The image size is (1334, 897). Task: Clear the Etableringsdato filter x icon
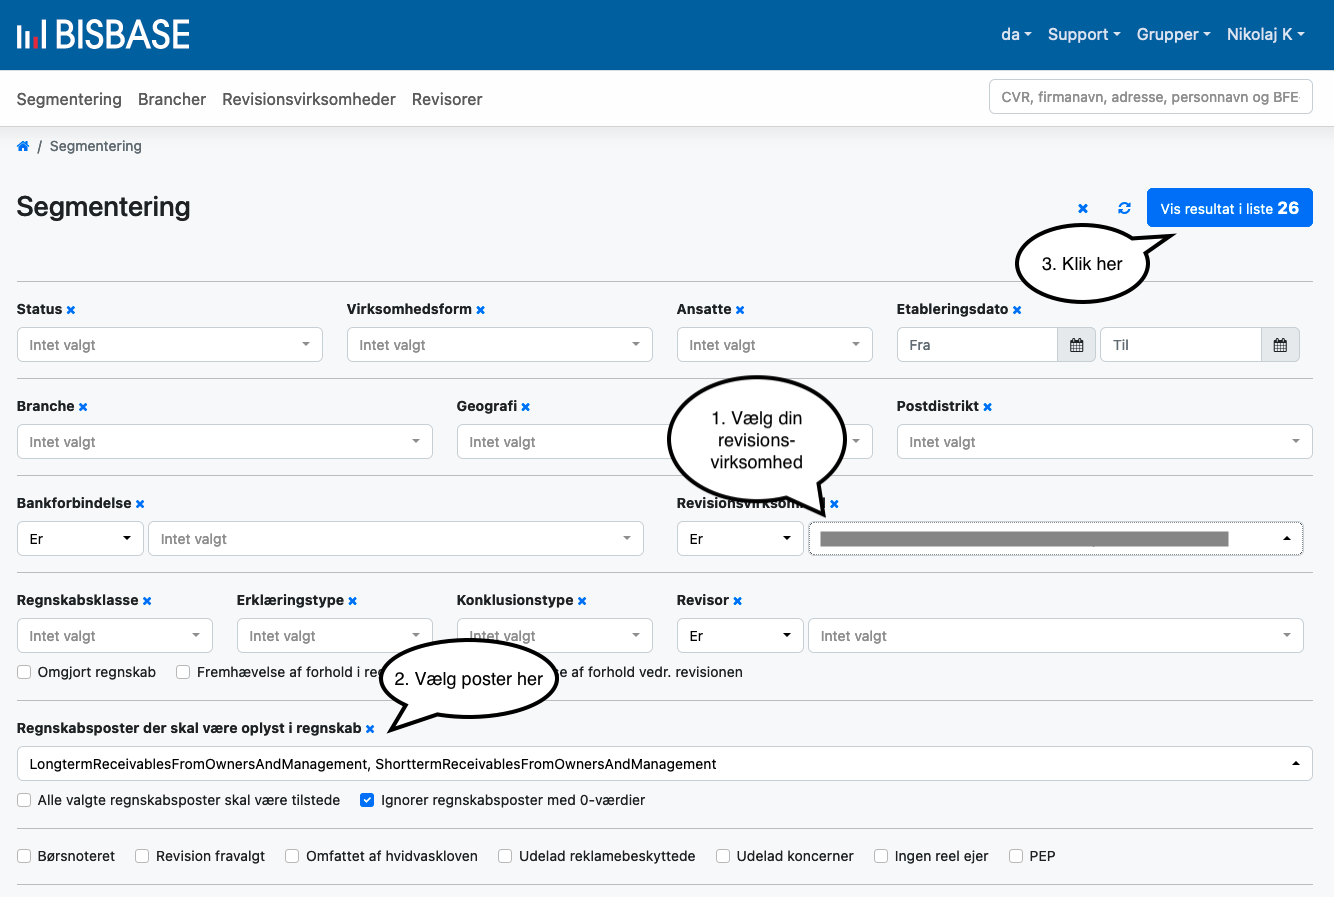coord(1017,310)
